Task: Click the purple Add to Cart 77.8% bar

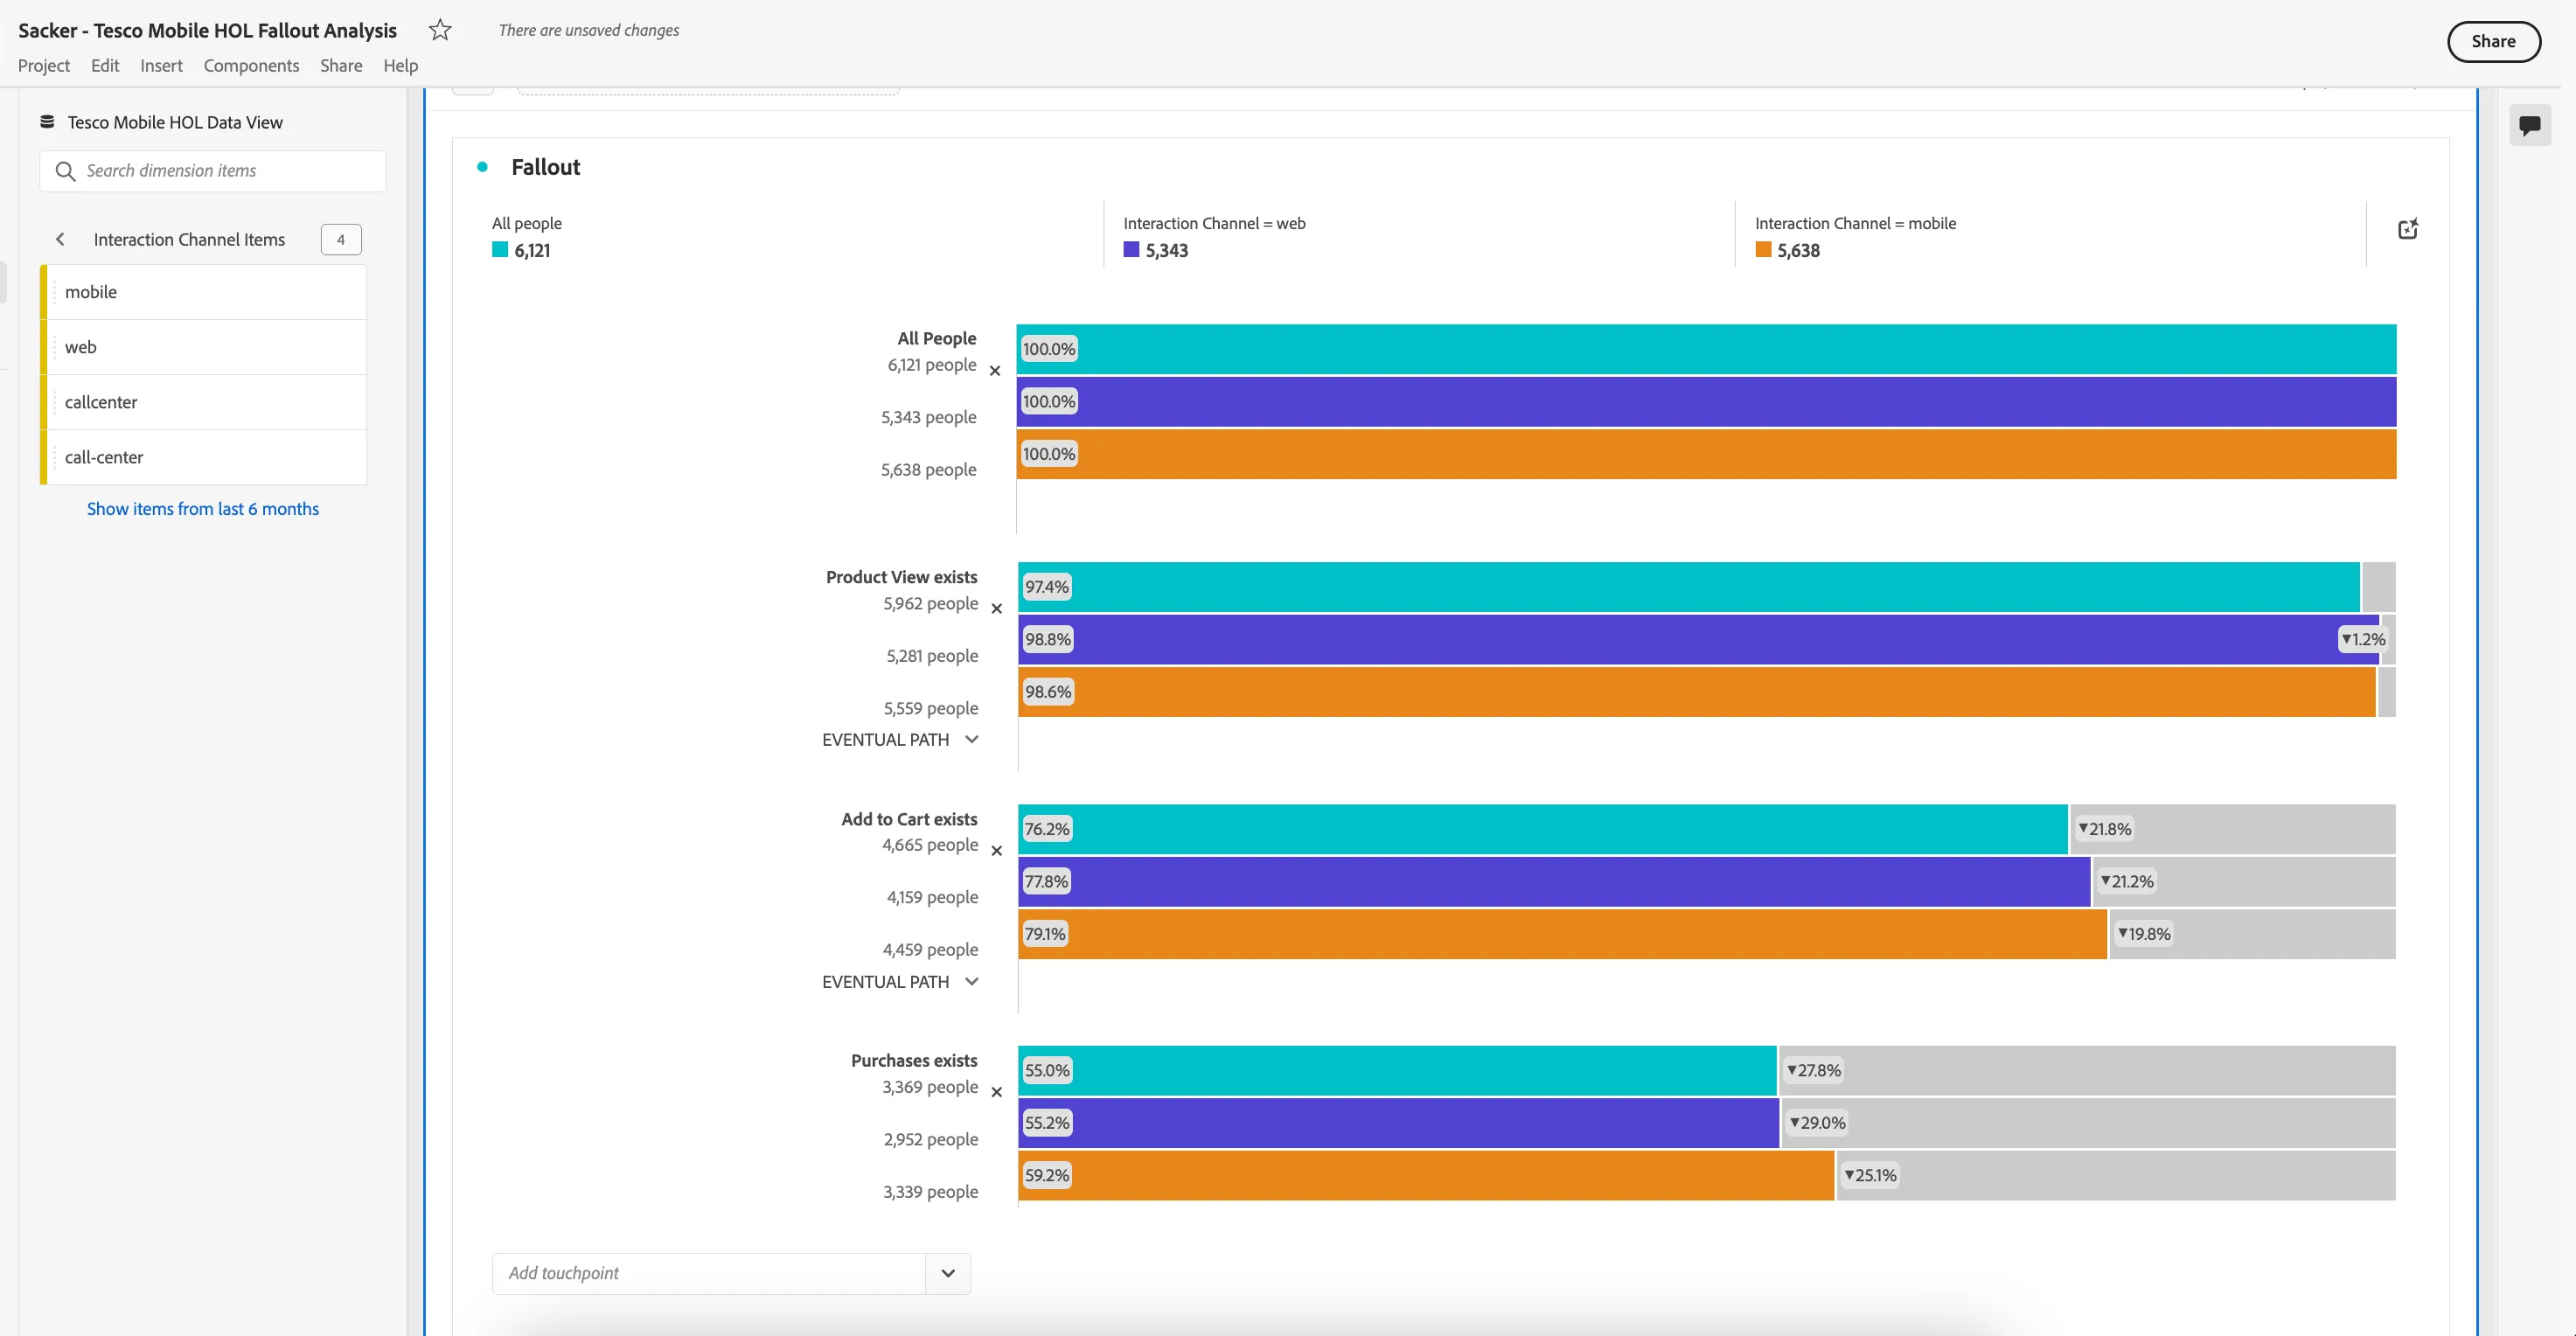Action: [1554, 881]
